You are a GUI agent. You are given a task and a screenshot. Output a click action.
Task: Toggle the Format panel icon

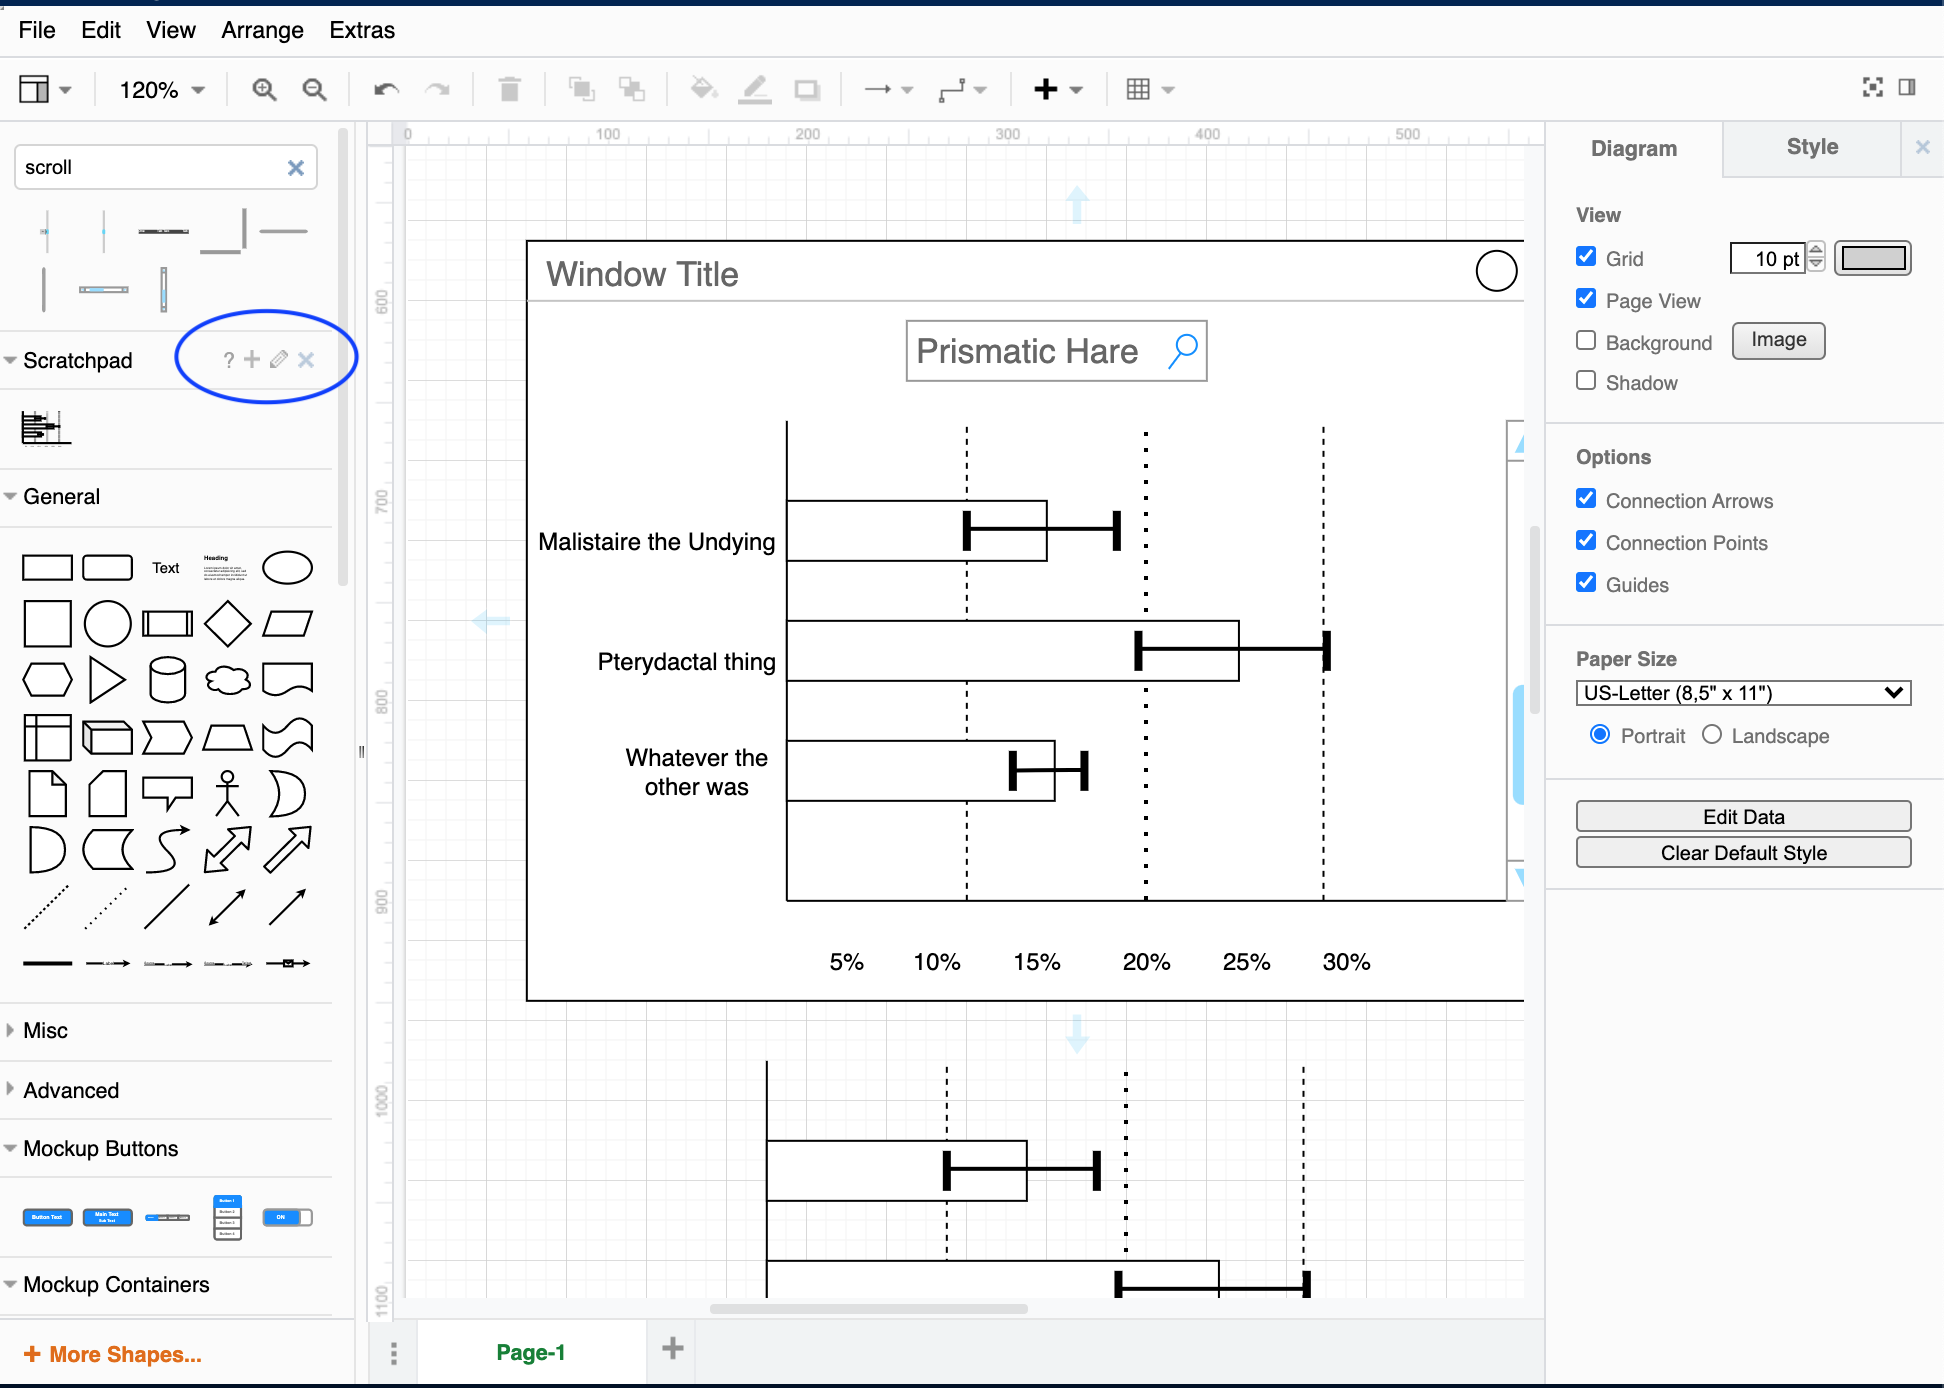[1907, 88]
